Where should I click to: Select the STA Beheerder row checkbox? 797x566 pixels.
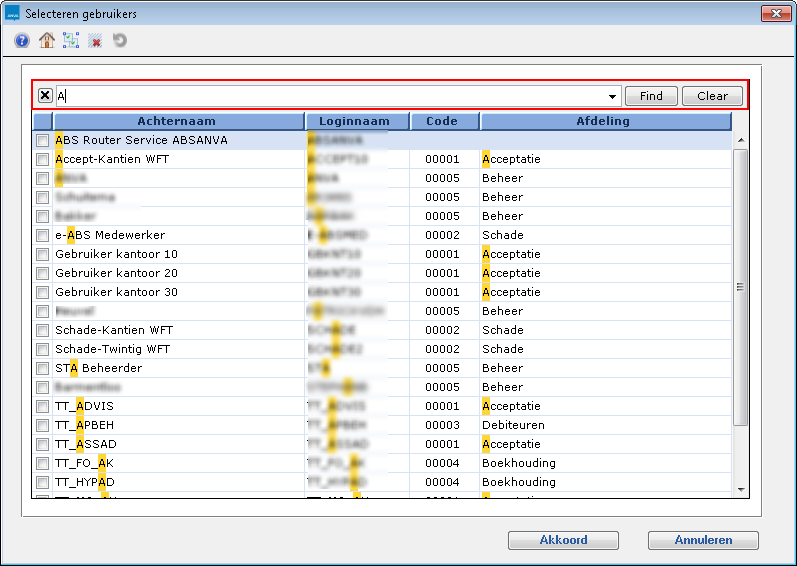42,369
